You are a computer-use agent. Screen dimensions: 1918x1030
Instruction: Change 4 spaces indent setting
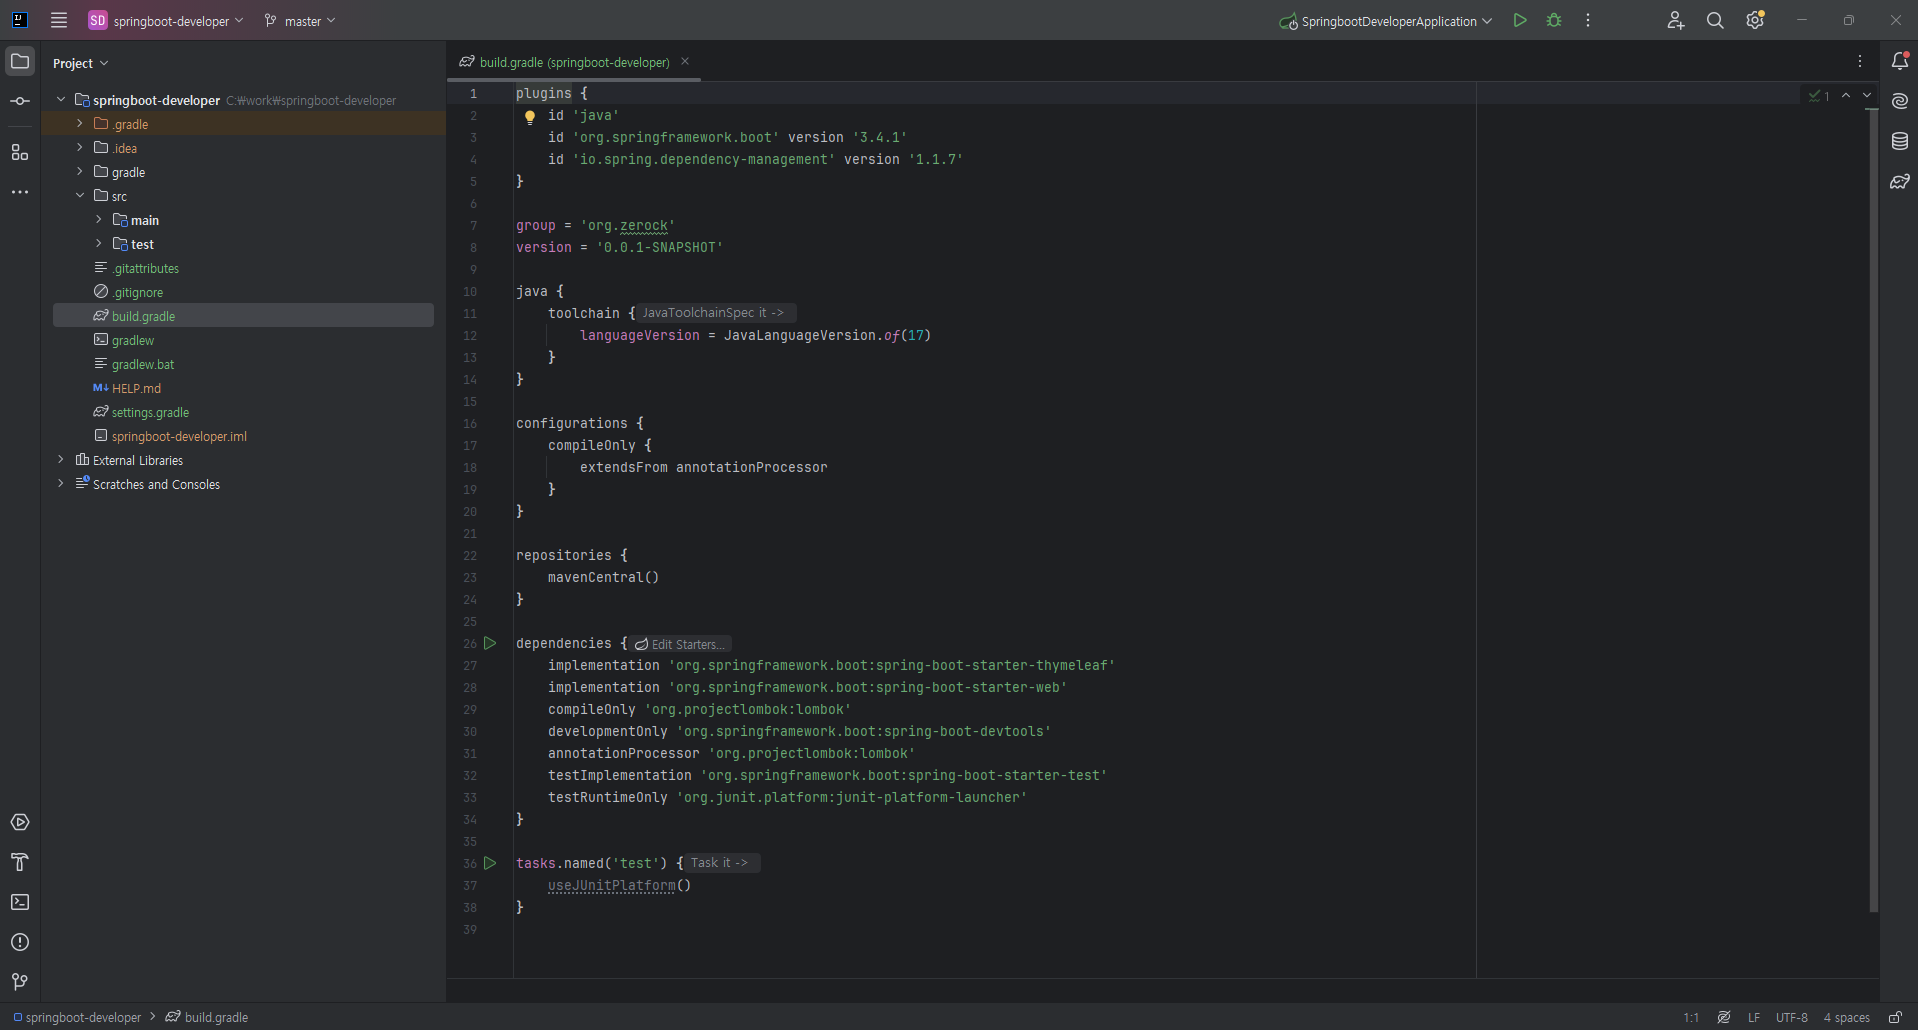[x=1846, y=1017]
